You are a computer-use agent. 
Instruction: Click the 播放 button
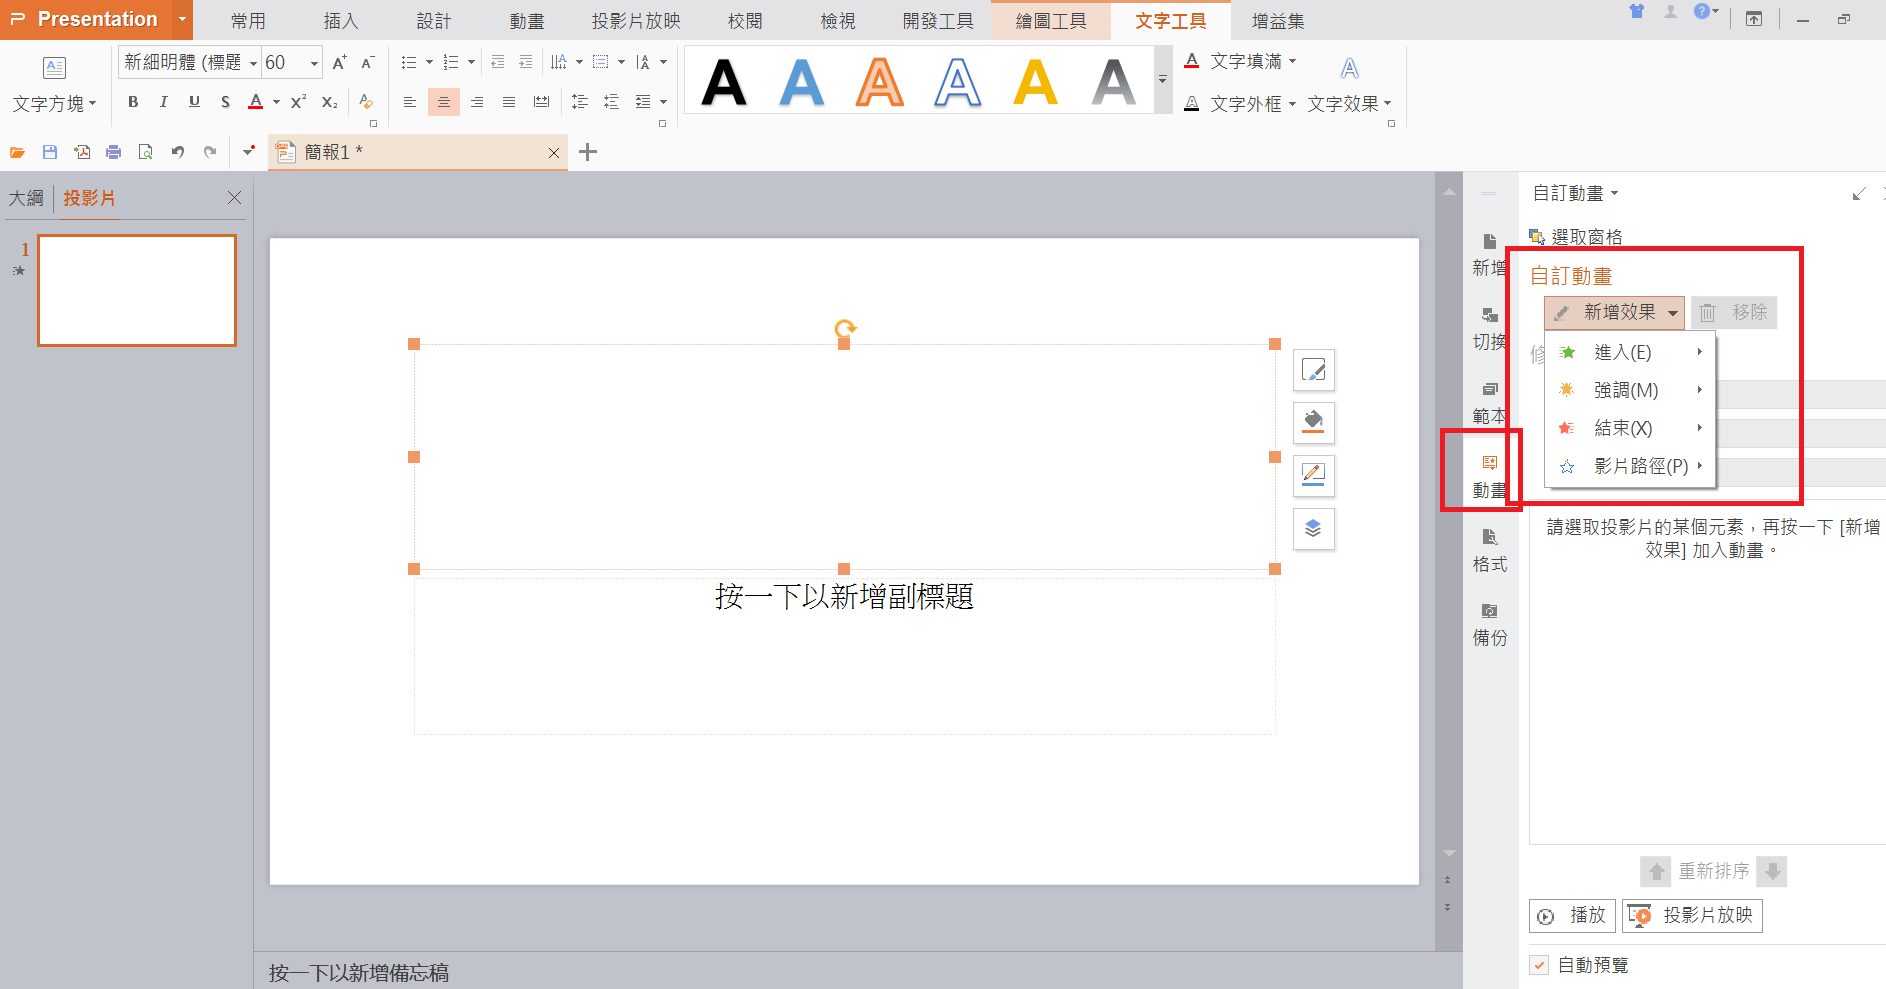tap(1572, 915)
